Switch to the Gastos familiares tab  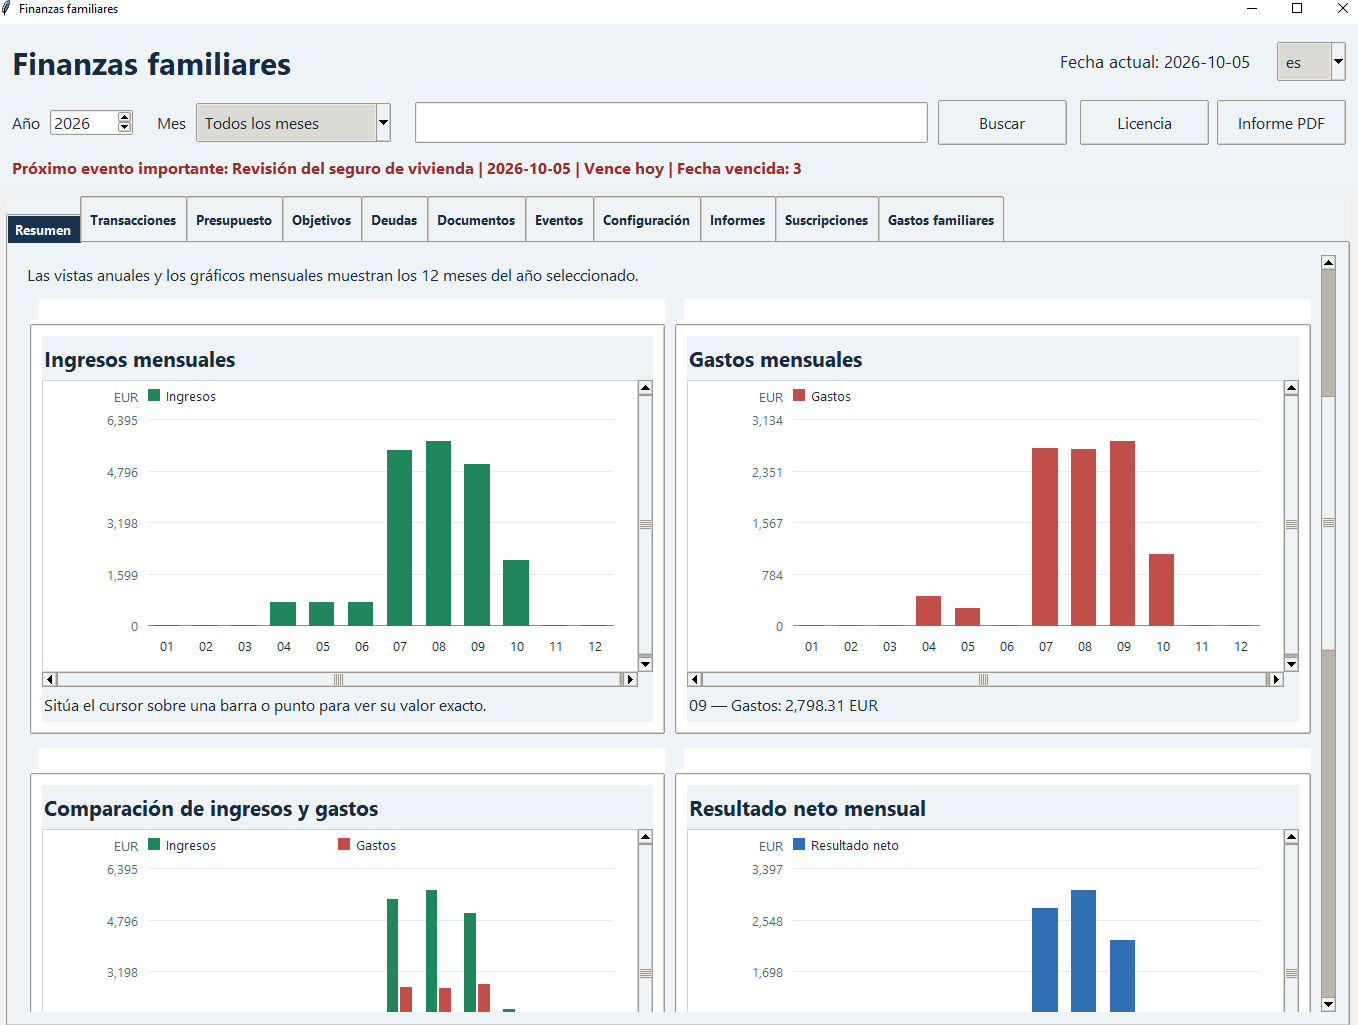tap(941, 220)
